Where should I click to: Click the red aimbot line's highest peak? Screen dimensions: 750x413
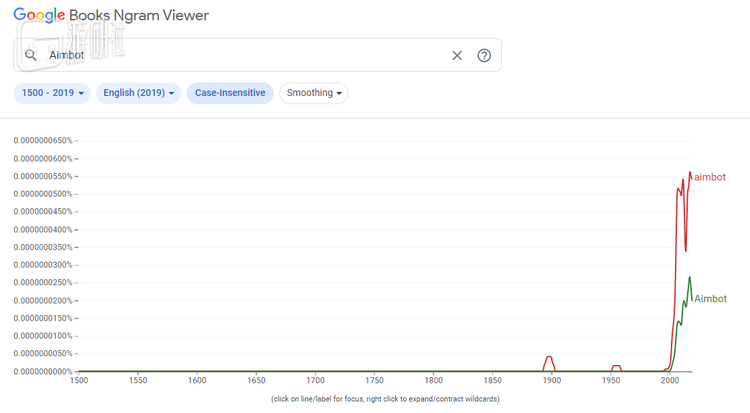point(689,172)
